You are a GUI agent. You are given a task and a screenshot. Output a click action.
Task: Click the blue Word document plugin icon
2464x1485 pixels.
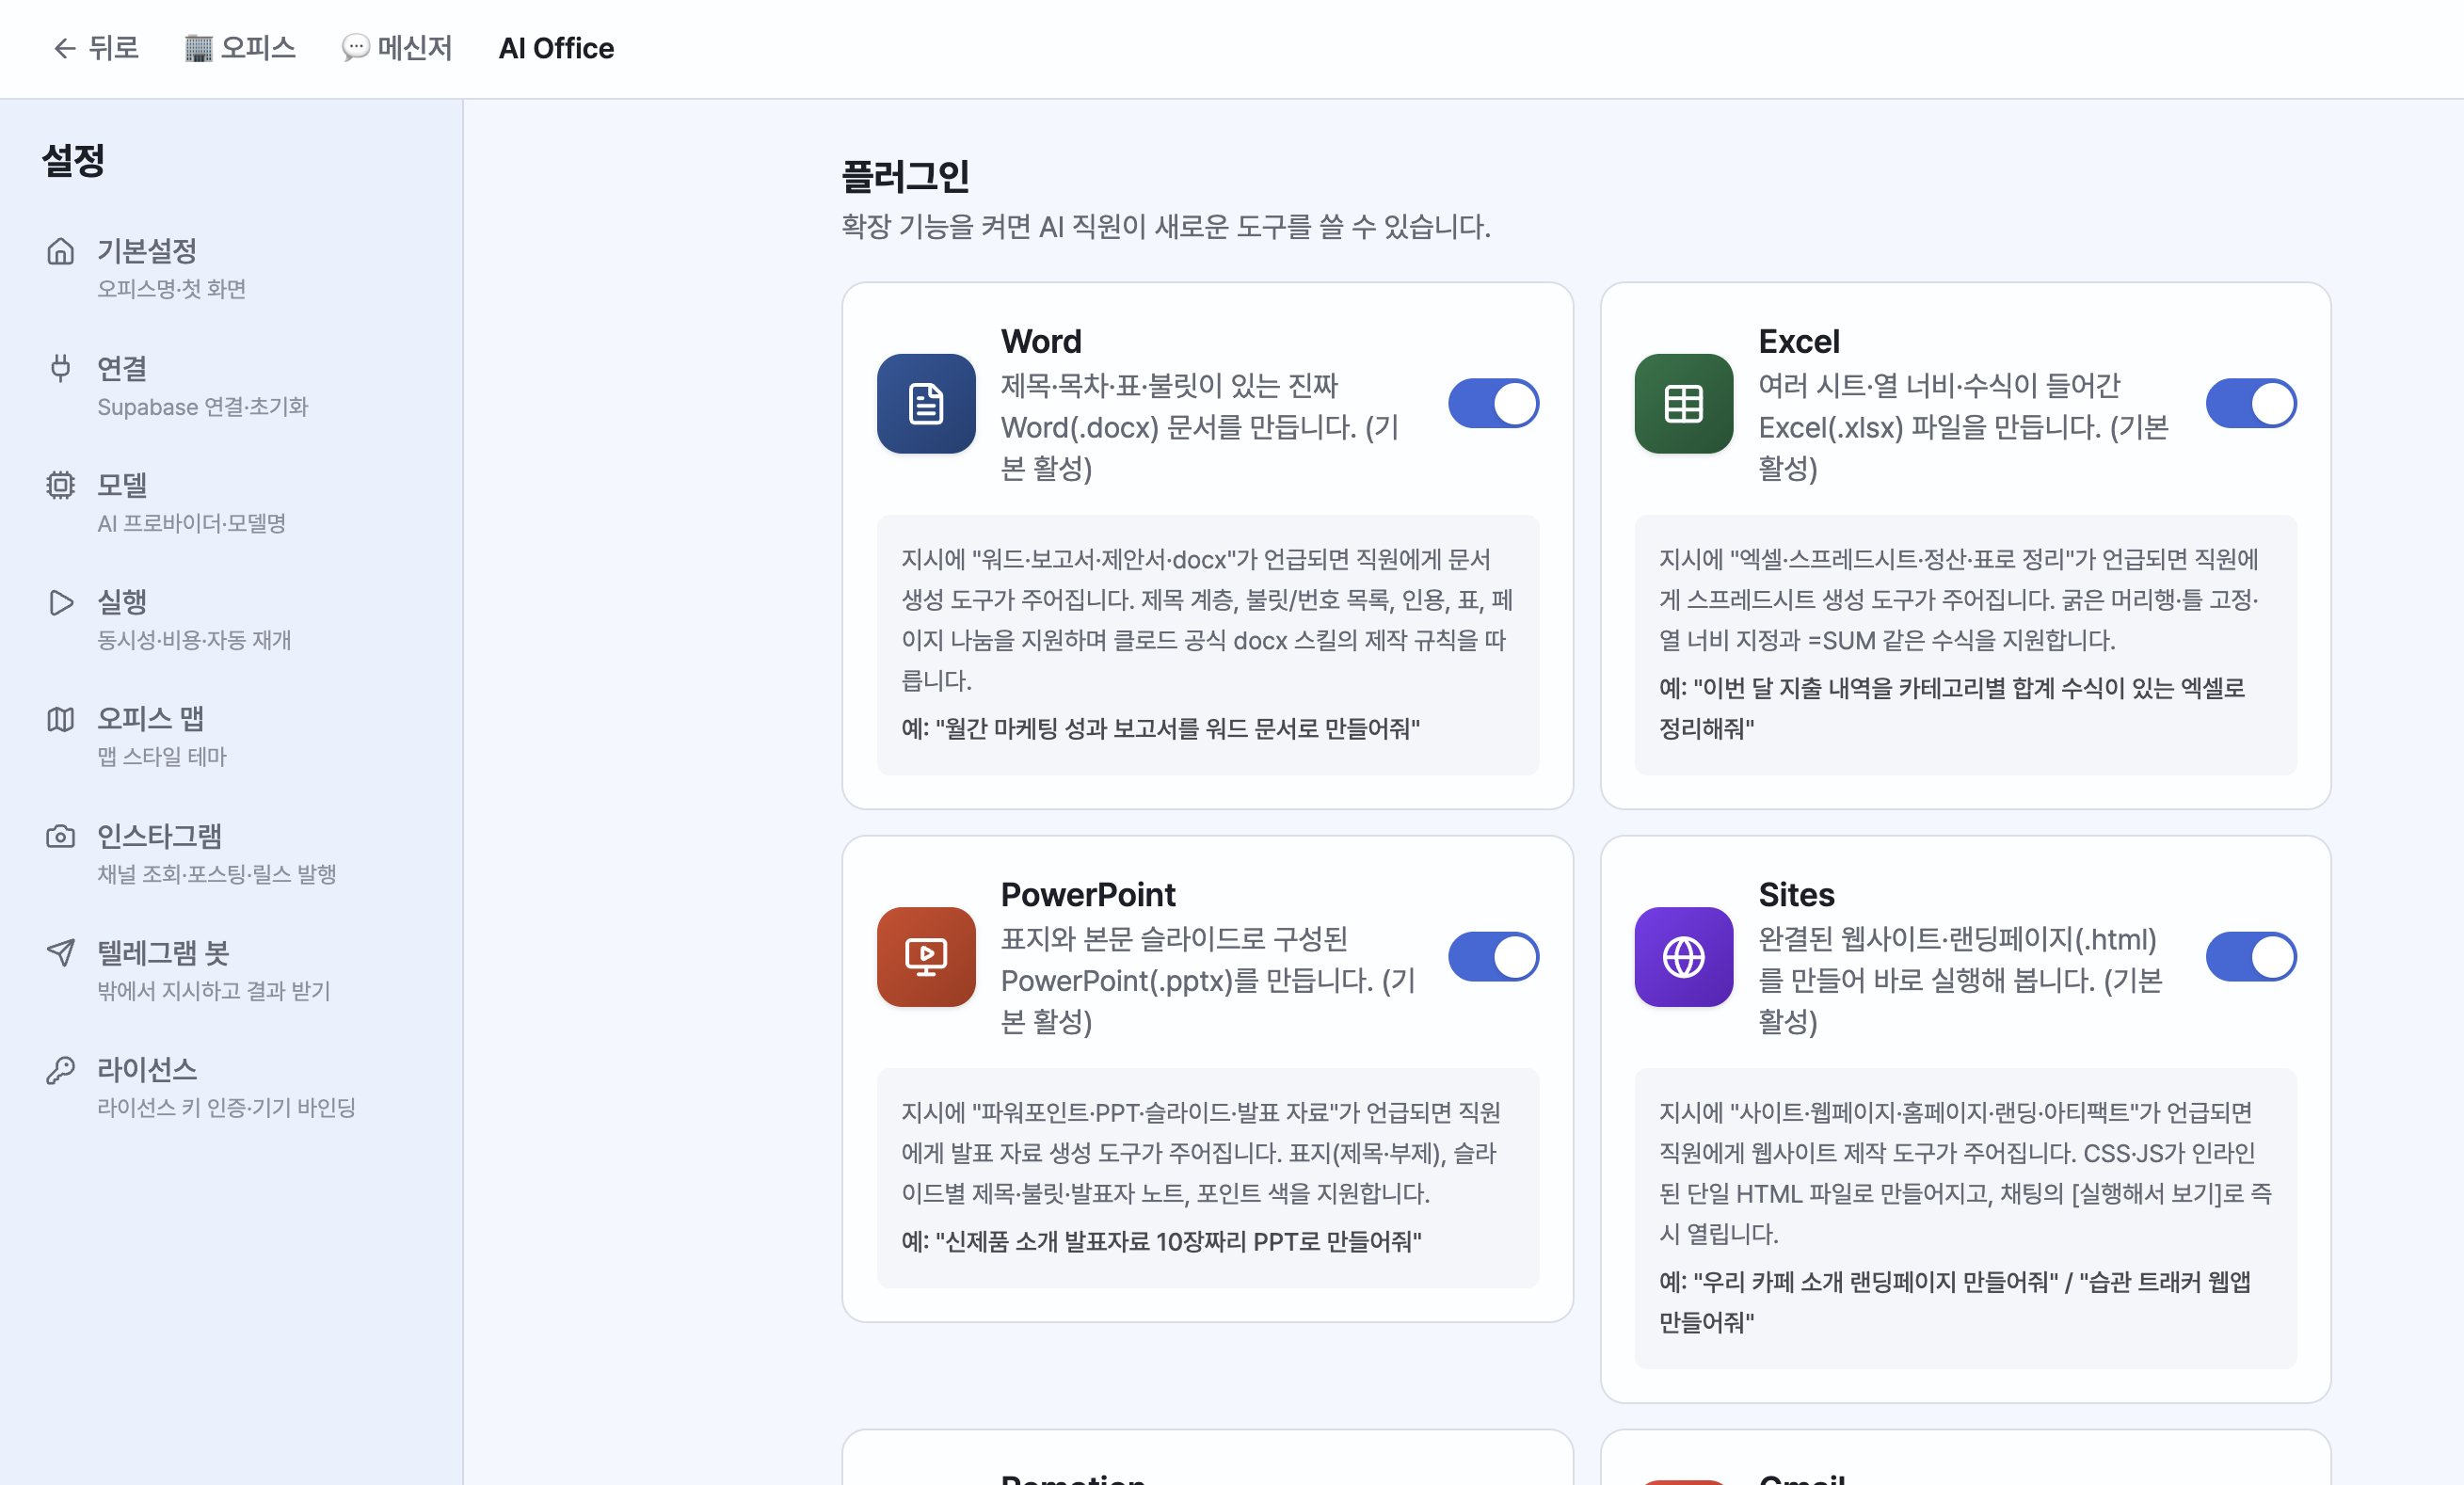click(926, 404)
